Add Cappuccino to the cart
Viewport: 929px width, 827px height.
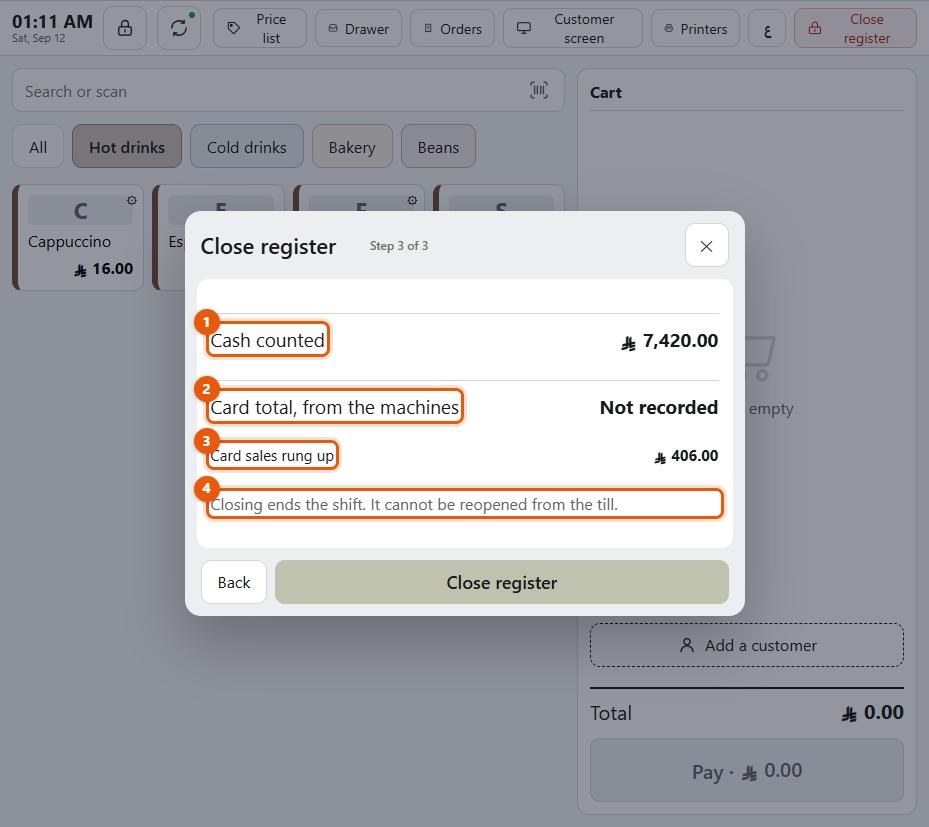coord(78,238)
